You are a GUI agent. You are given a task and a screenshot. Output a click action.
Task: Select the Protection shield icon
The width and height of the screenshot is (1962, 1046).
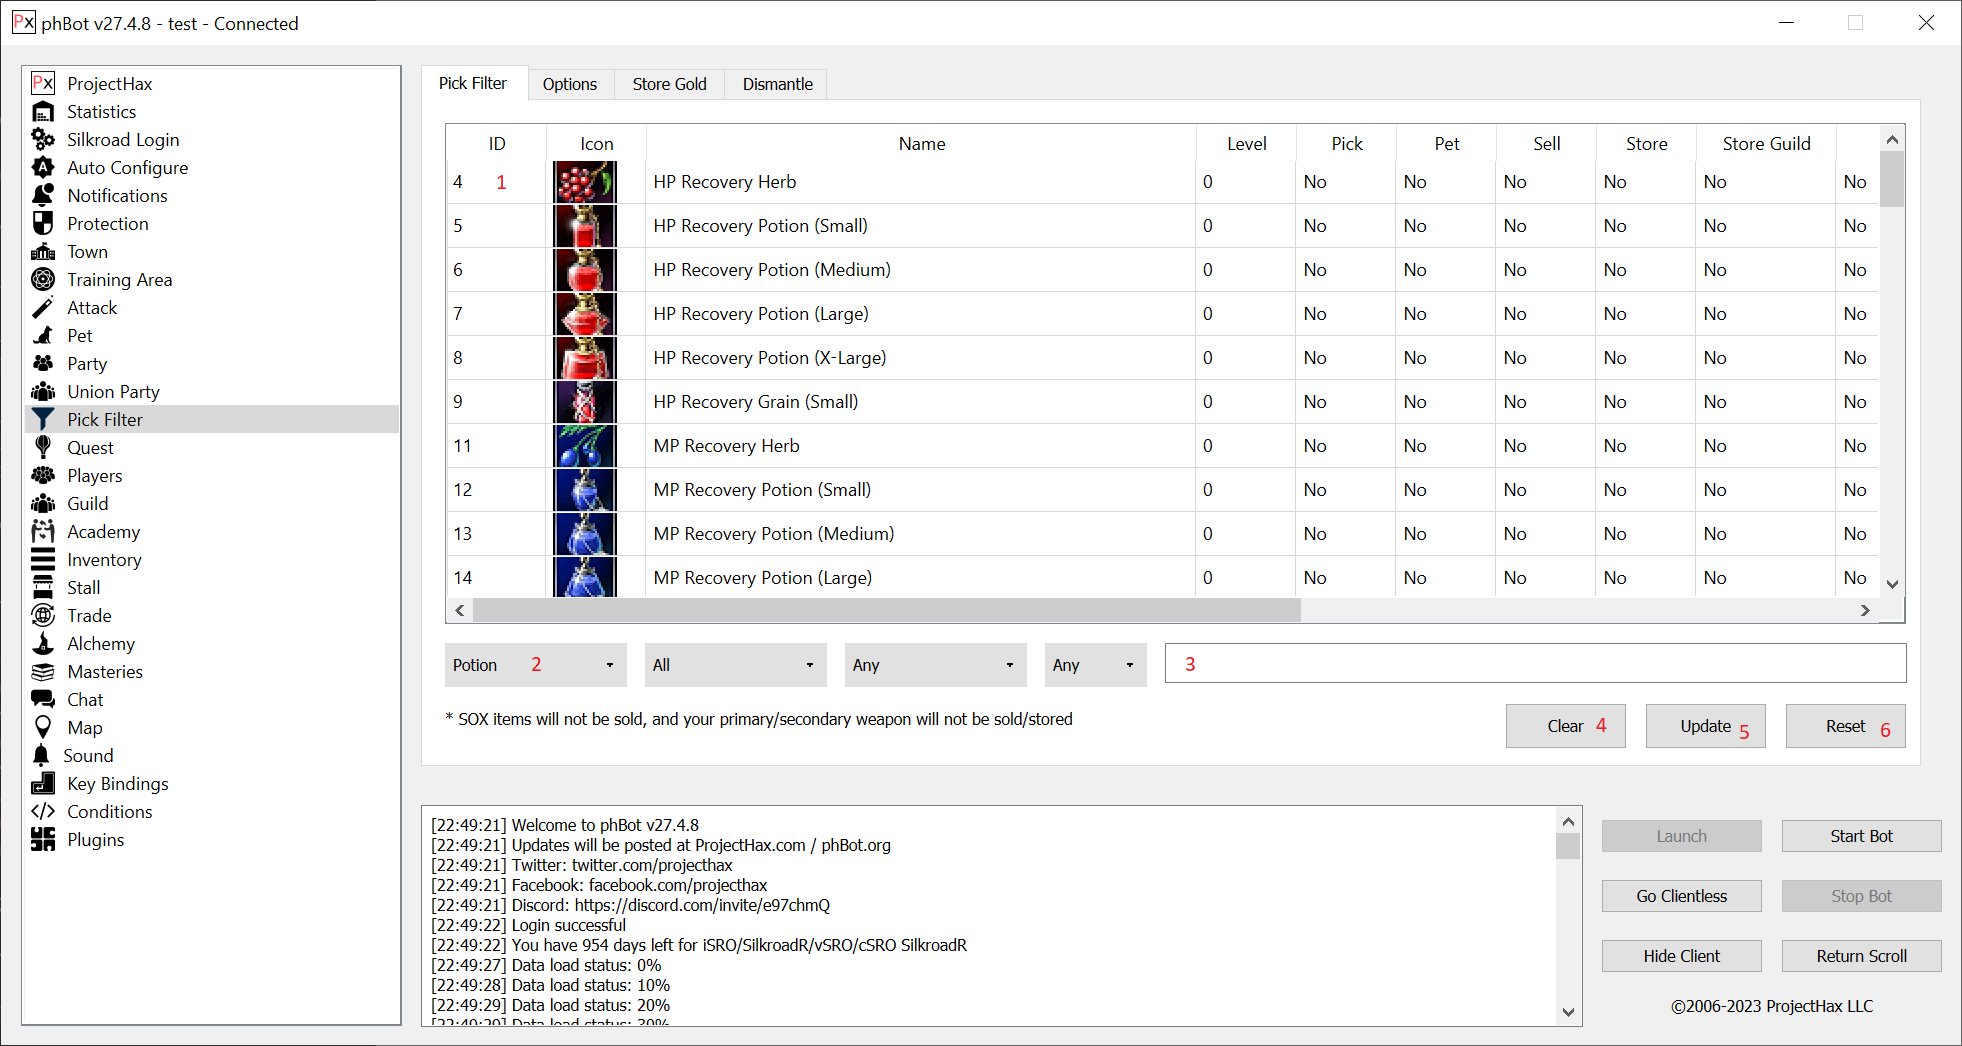tap(43, 224)
